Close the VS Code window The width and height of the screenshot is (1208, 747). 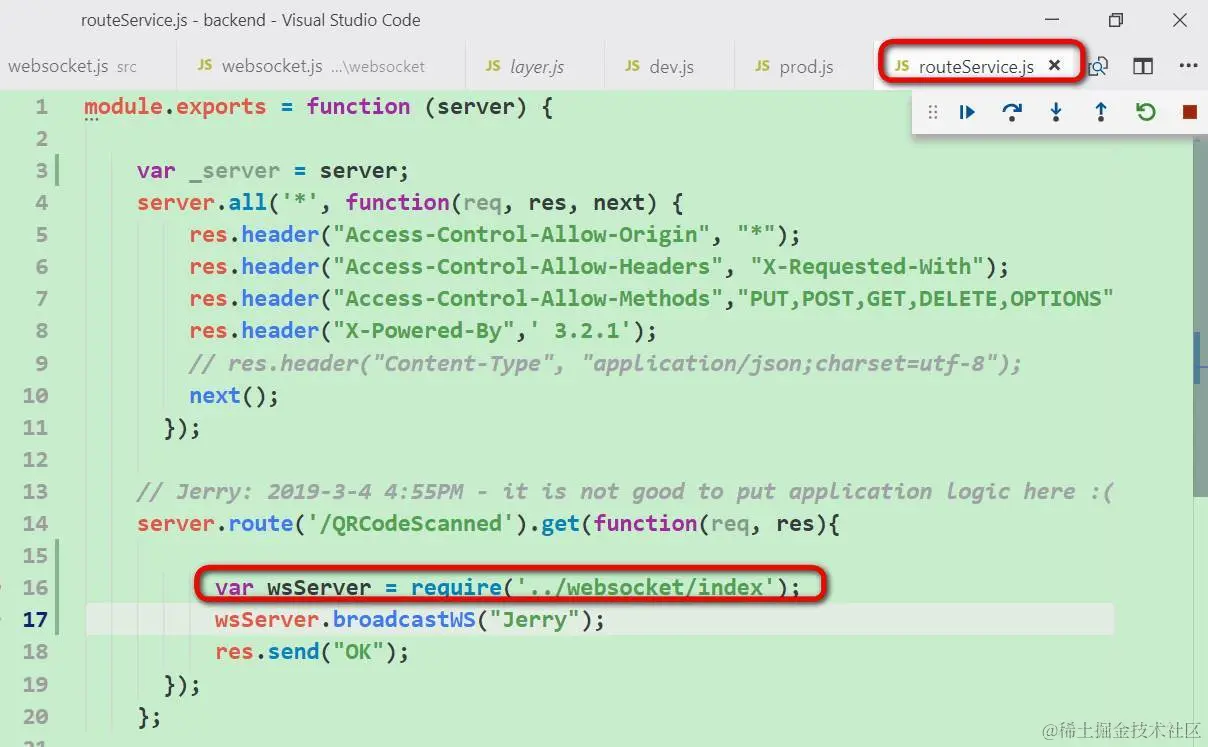click(1180, 20)
